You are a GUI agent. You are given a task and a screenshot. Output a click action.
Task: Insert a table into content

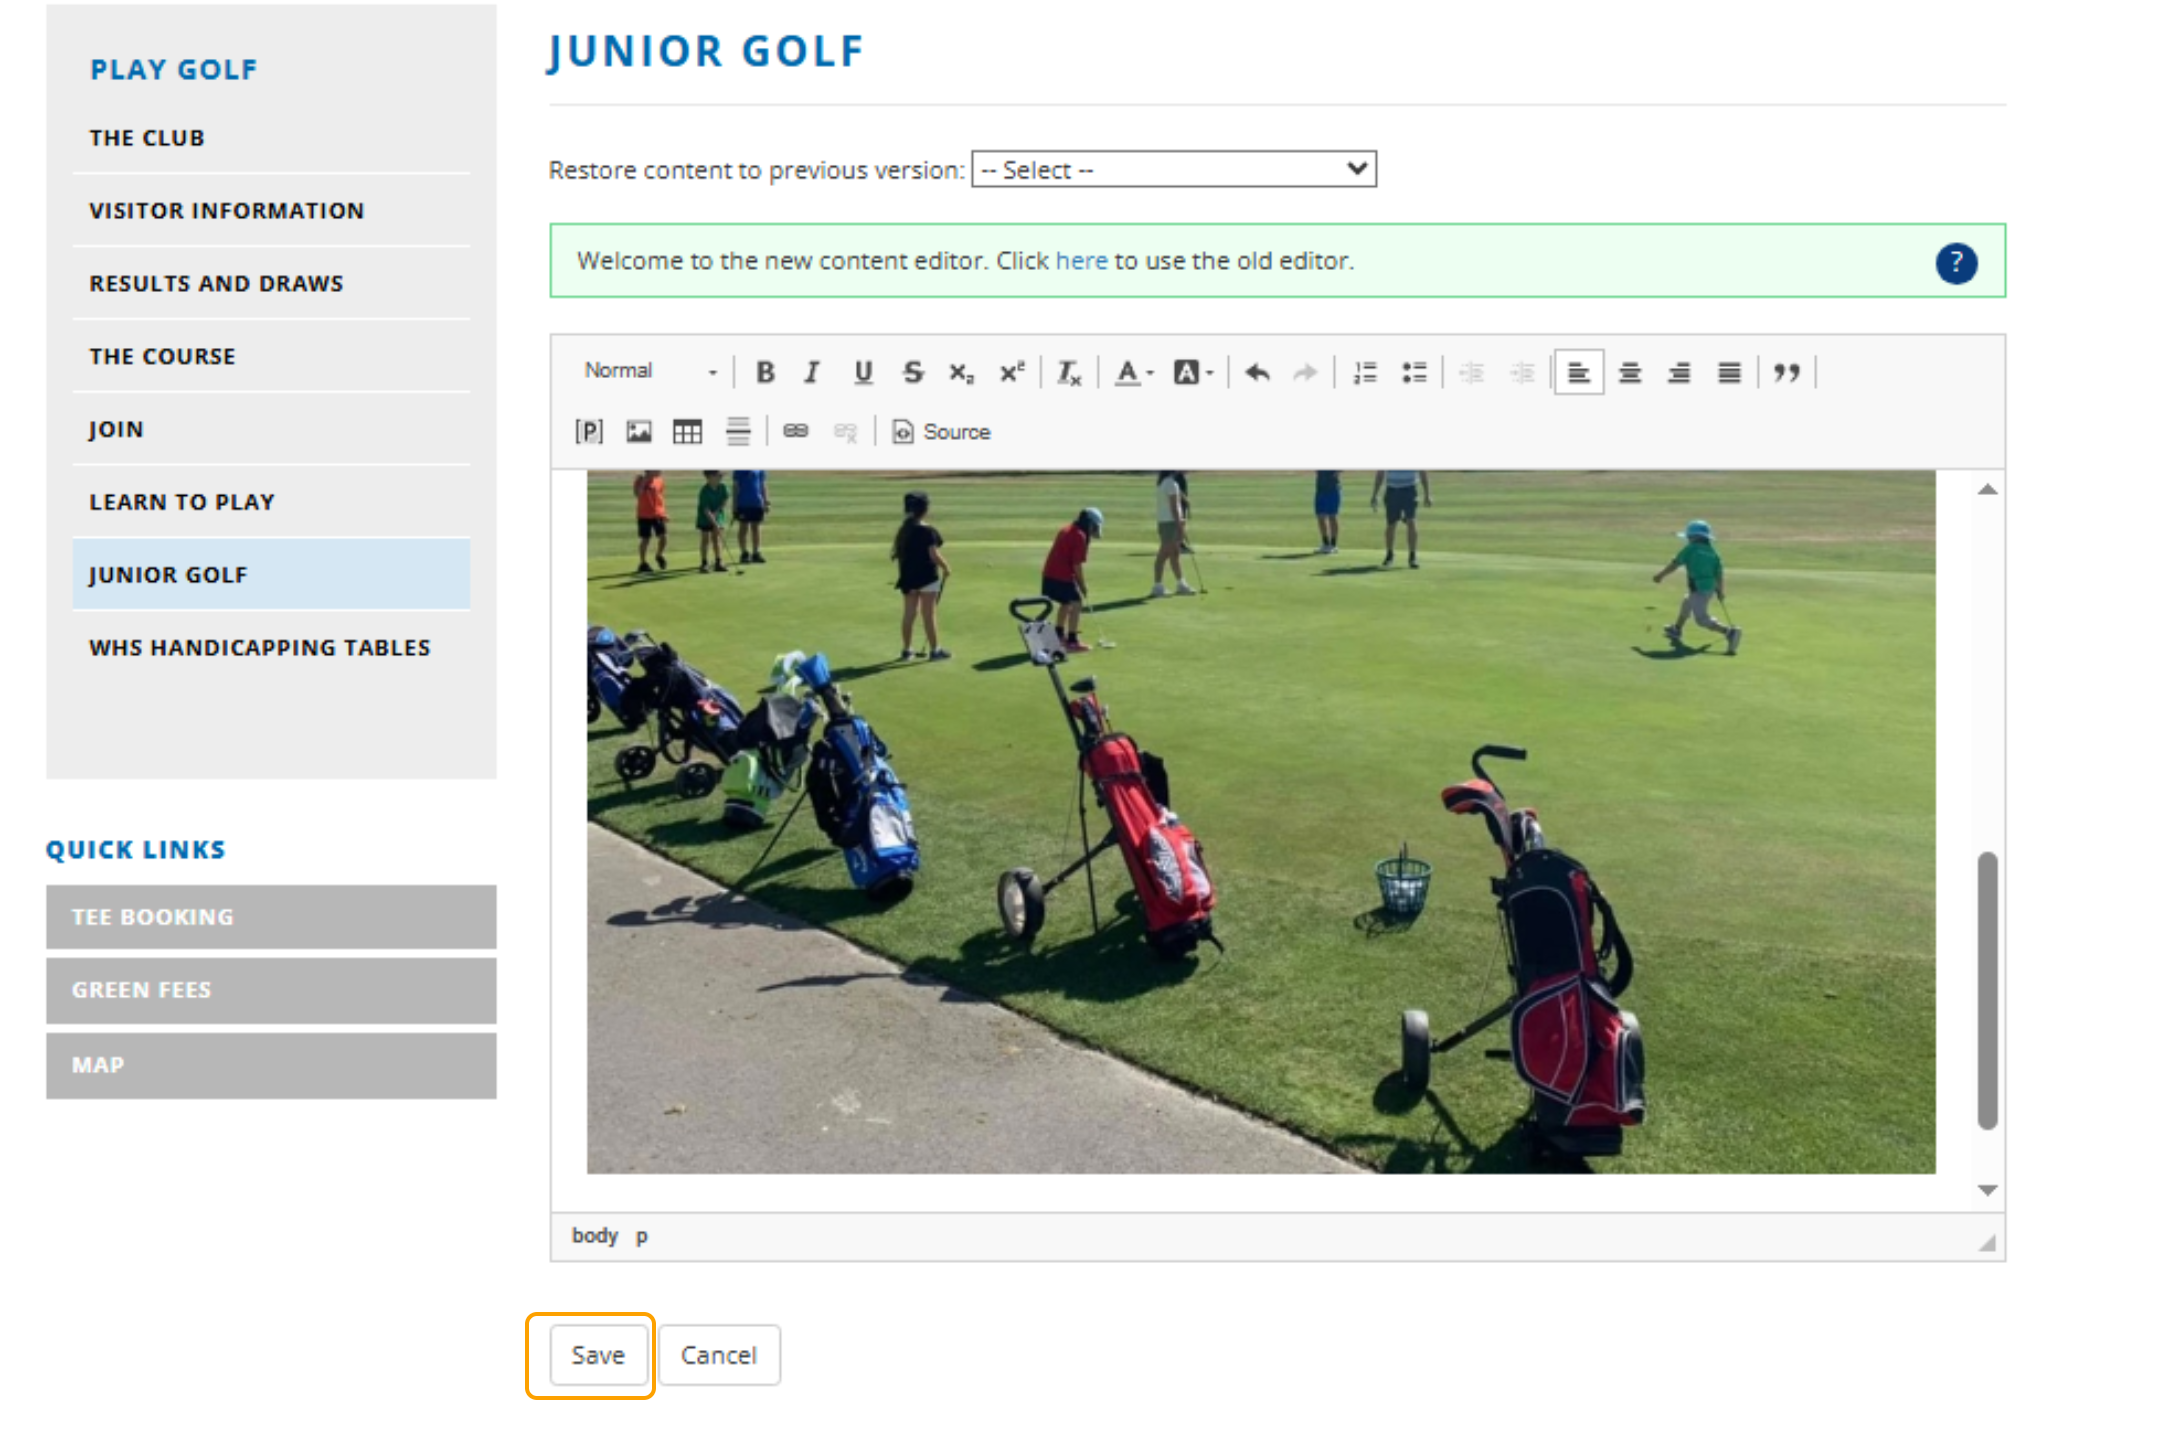click(x=687, y=431)
